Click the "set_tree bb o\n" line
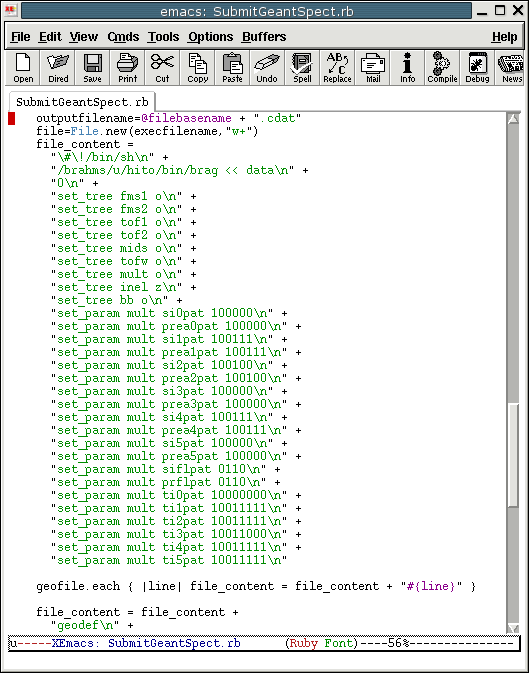 pos(116,300)
